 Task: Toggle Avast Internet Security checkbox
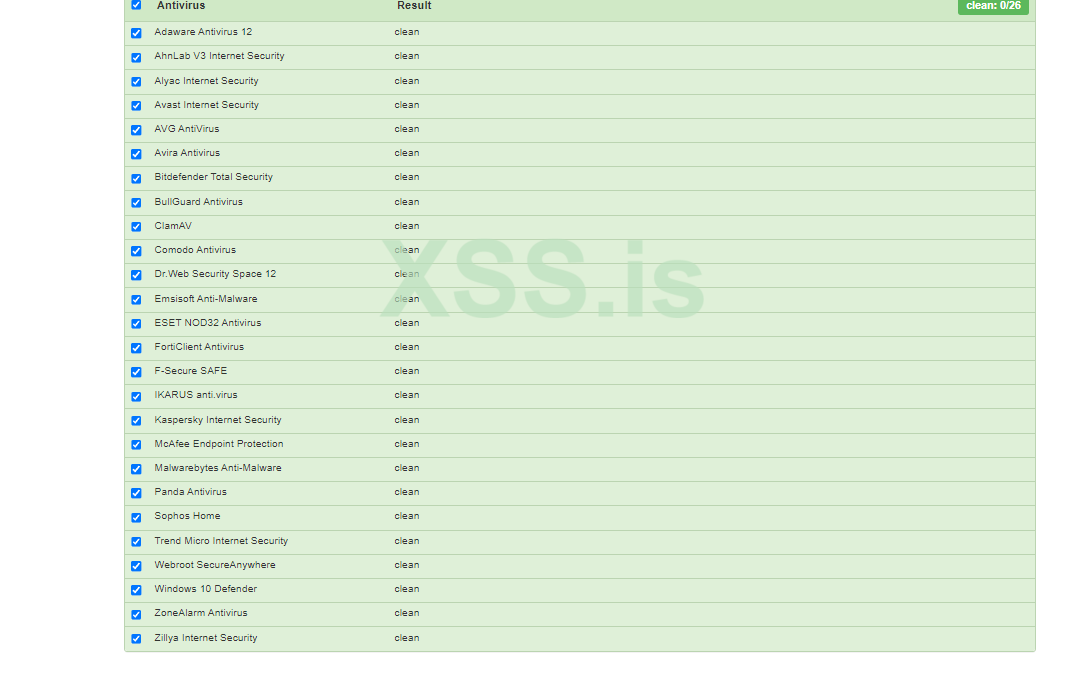(136, 106)
